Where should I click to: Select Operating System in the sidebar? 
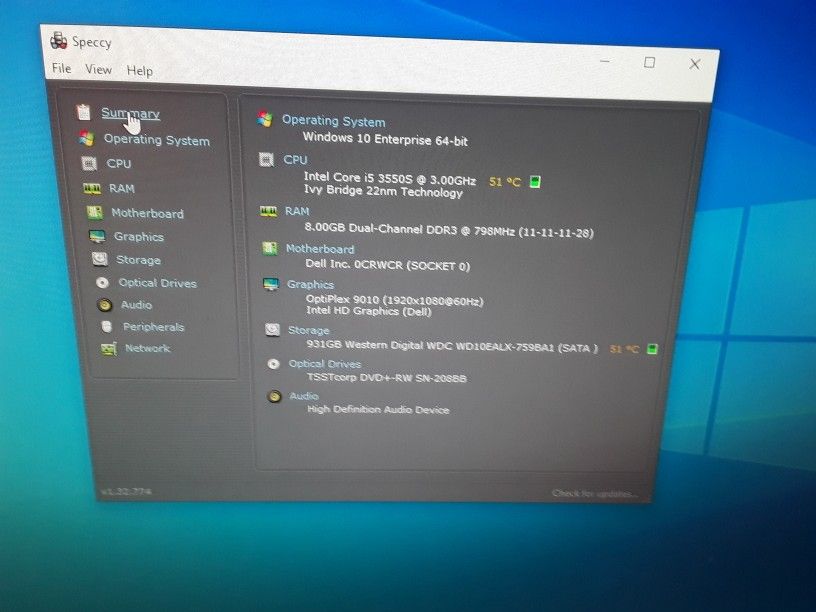pos(157,139)
